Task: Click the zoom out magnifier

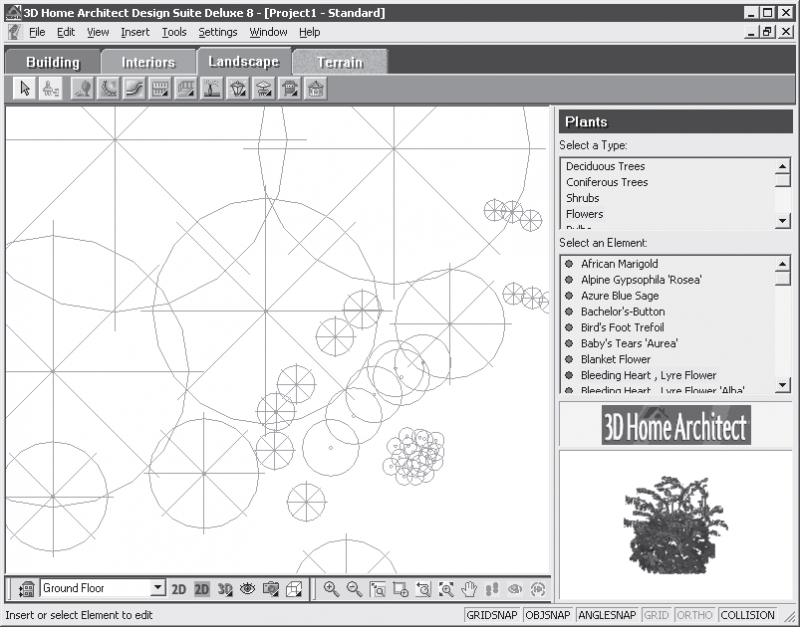Action: (354, 589)
